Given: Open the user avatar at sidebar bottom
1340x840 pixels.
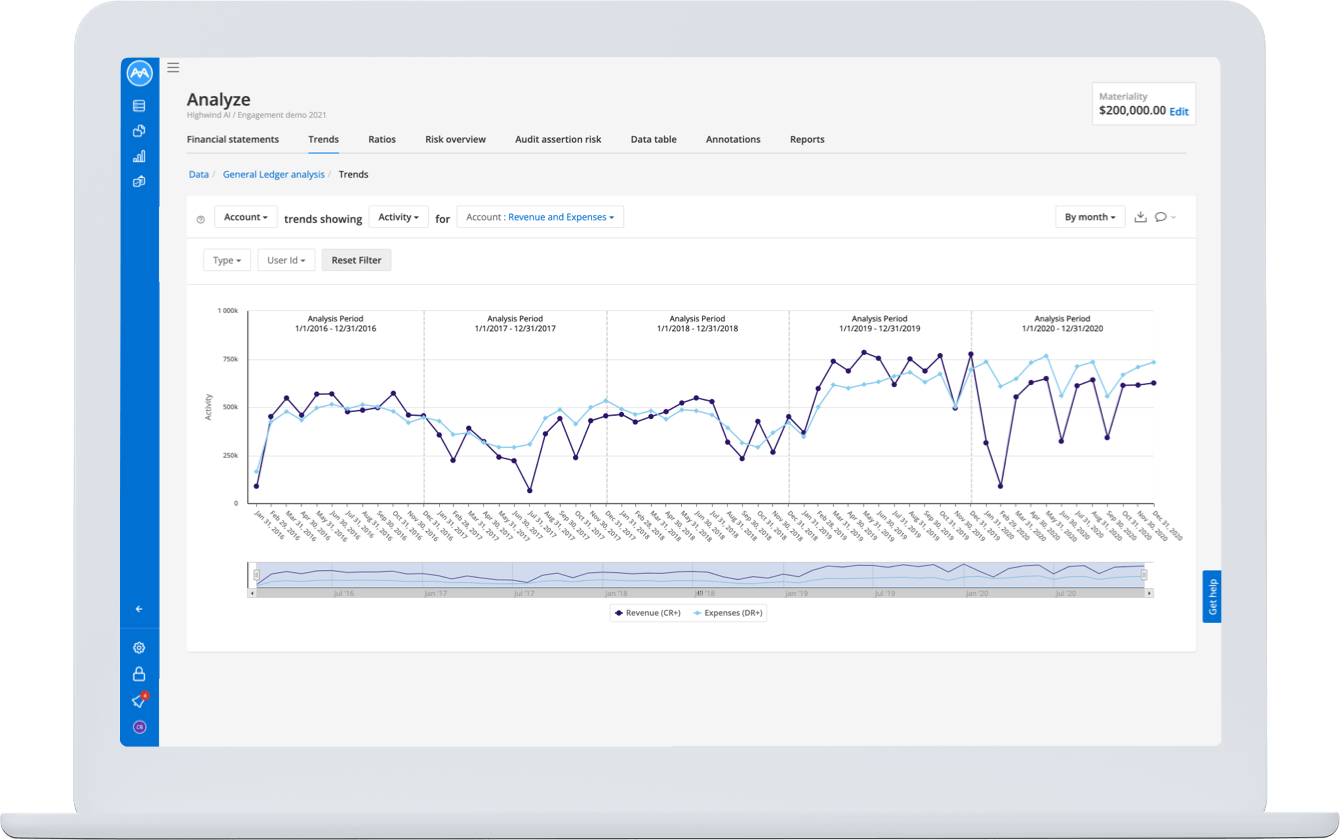Looking at the screenshot, I should tap(139, 727).
